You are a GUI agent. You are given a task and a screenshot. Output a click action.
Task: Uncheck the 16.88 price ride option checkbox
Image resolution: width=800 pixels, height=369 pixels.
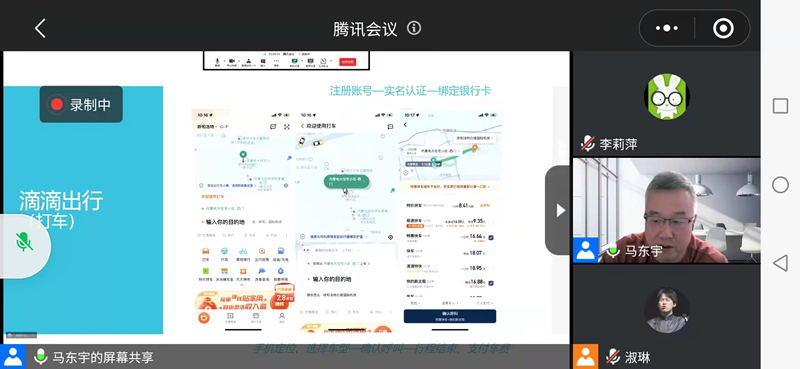coord(491,282)
